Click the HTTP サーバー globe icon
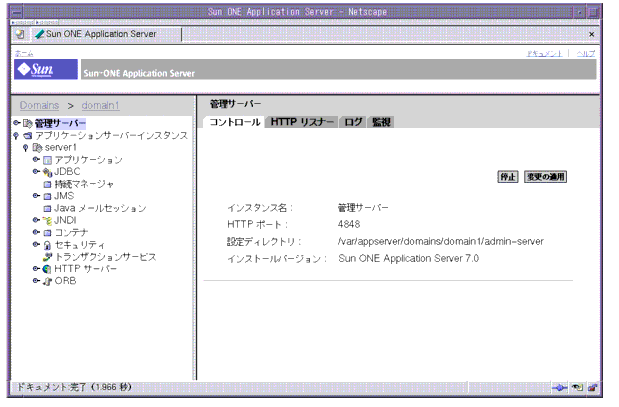 click(x=47, y=269)
